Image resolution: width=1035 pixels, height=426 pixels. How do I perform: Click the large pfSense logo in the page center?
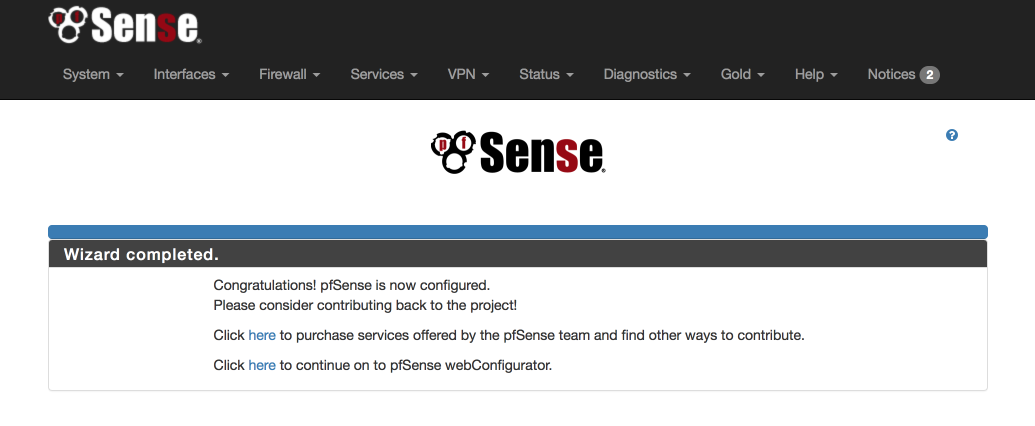click(518, 152)
